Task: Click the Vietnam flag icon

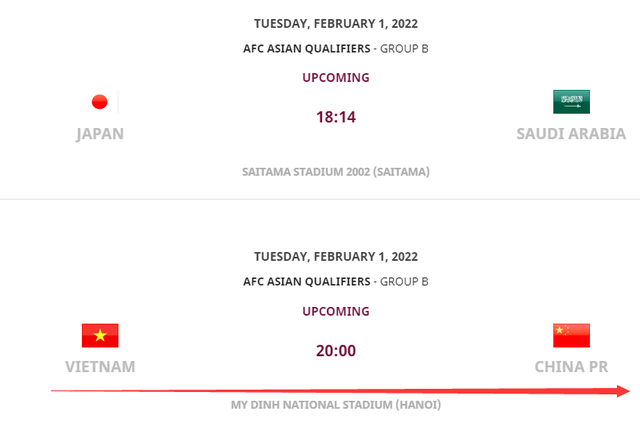Action: pos(100,335)
